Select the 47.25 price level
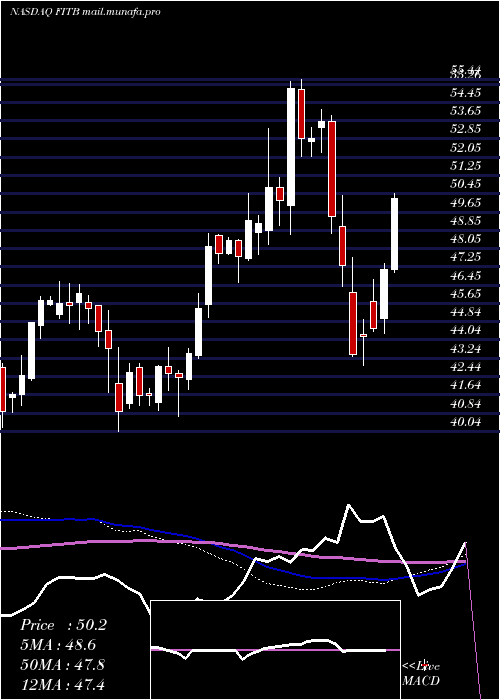The image size is (500, 700). point(466,257)
